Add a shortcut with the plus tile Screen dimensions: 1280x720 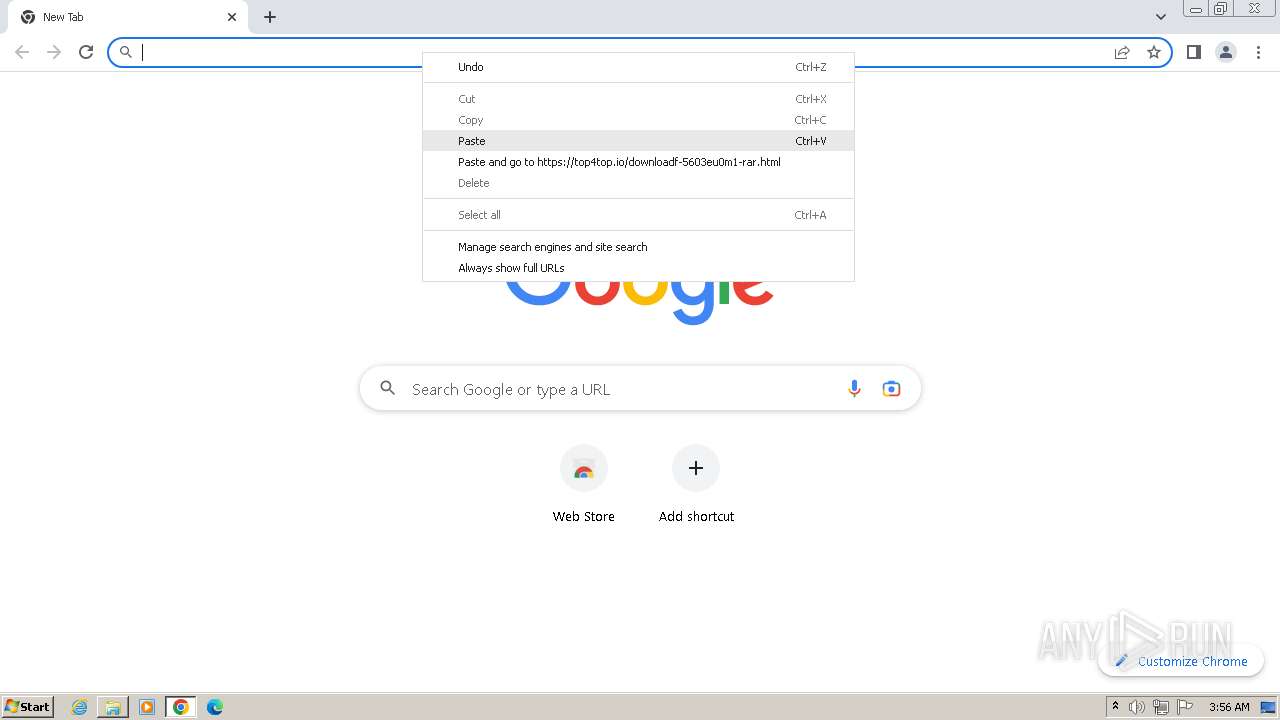click(x=696, y=485)
